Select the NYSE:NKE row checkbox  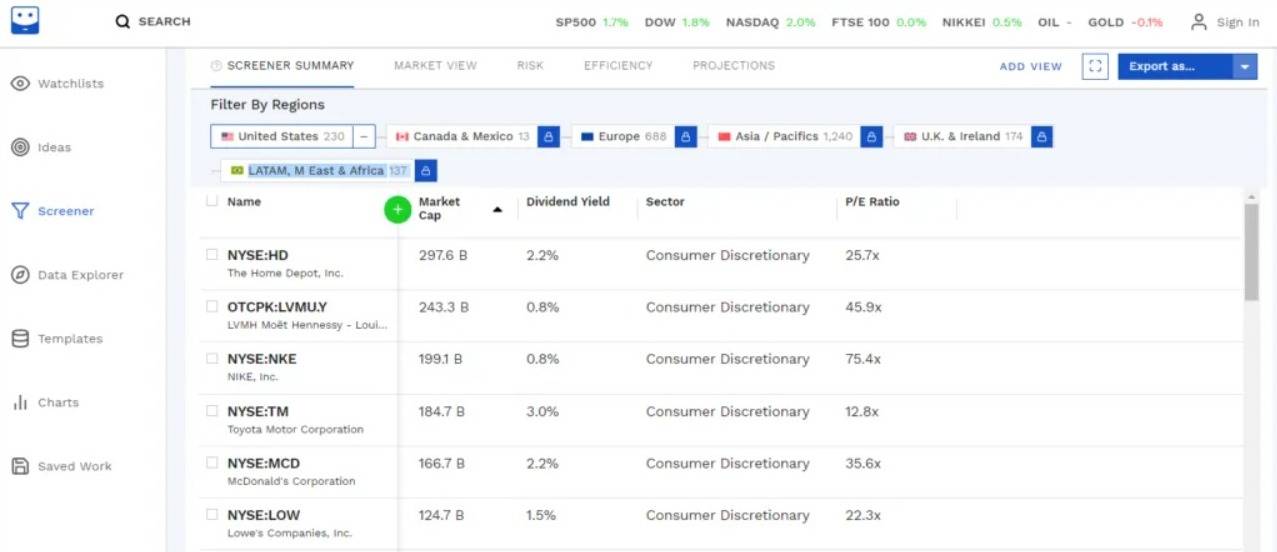point(212,359)
